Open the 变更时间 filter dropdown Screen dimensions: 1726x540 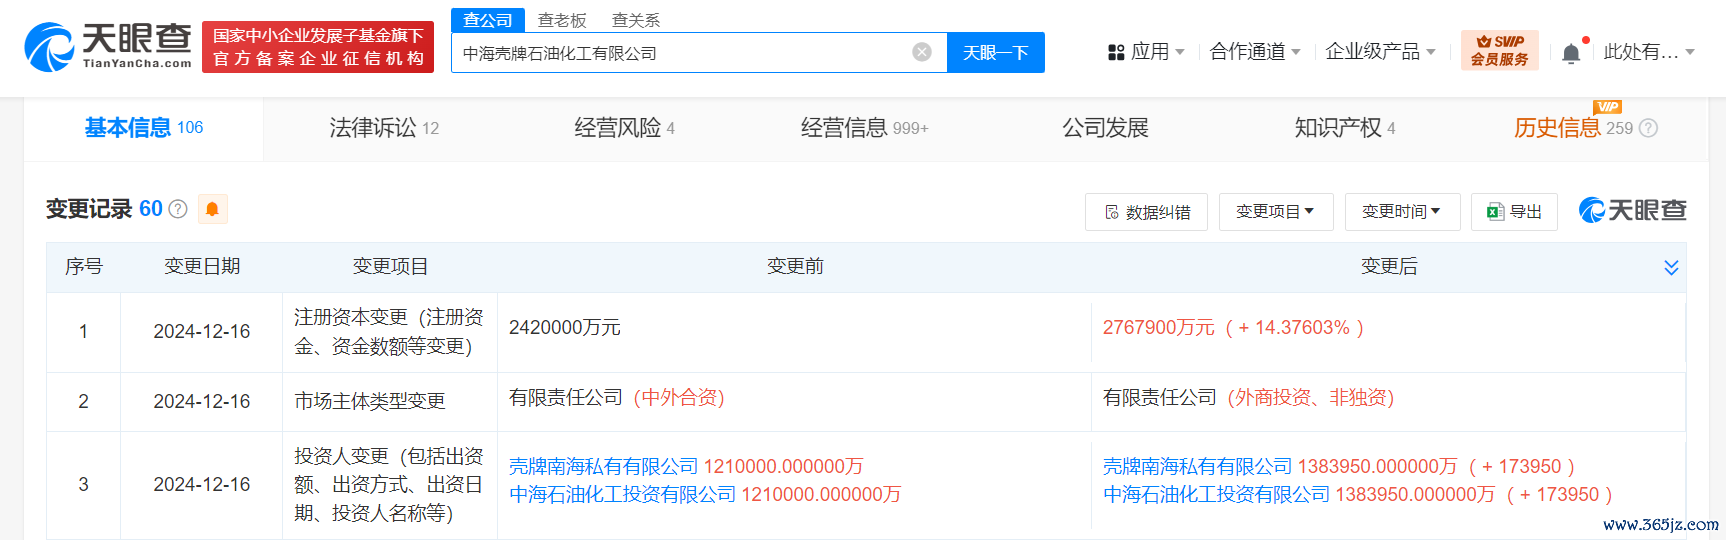click(x=1402, y=212)
